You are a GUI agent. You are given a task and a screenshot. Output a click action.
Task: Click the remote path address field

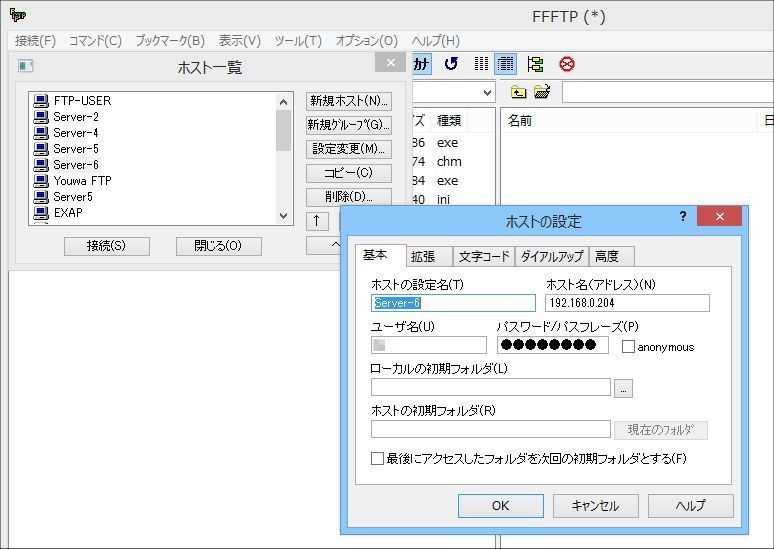coord(667,92)
